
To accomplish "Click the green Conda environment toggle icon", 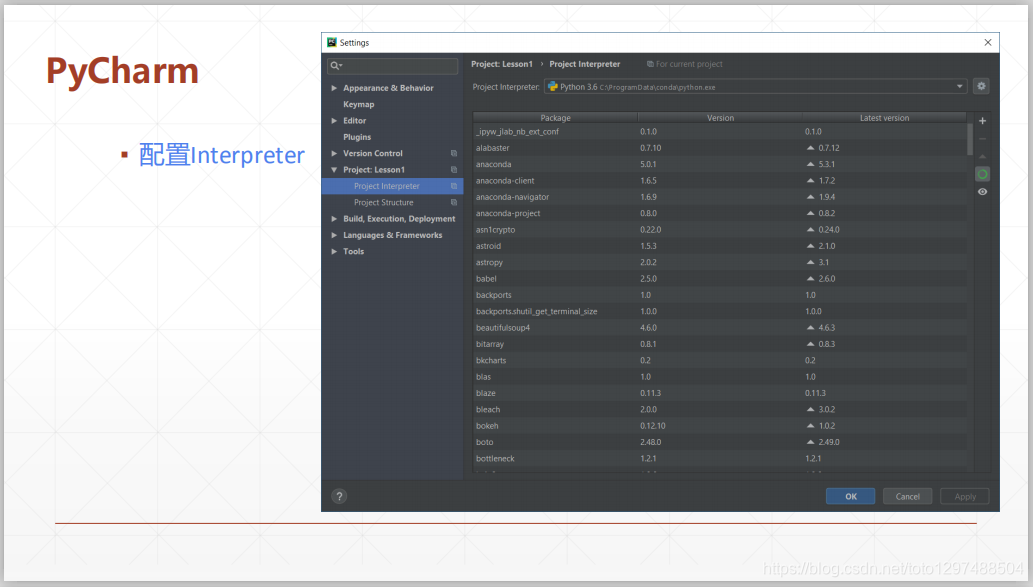I will pos(982,175).
